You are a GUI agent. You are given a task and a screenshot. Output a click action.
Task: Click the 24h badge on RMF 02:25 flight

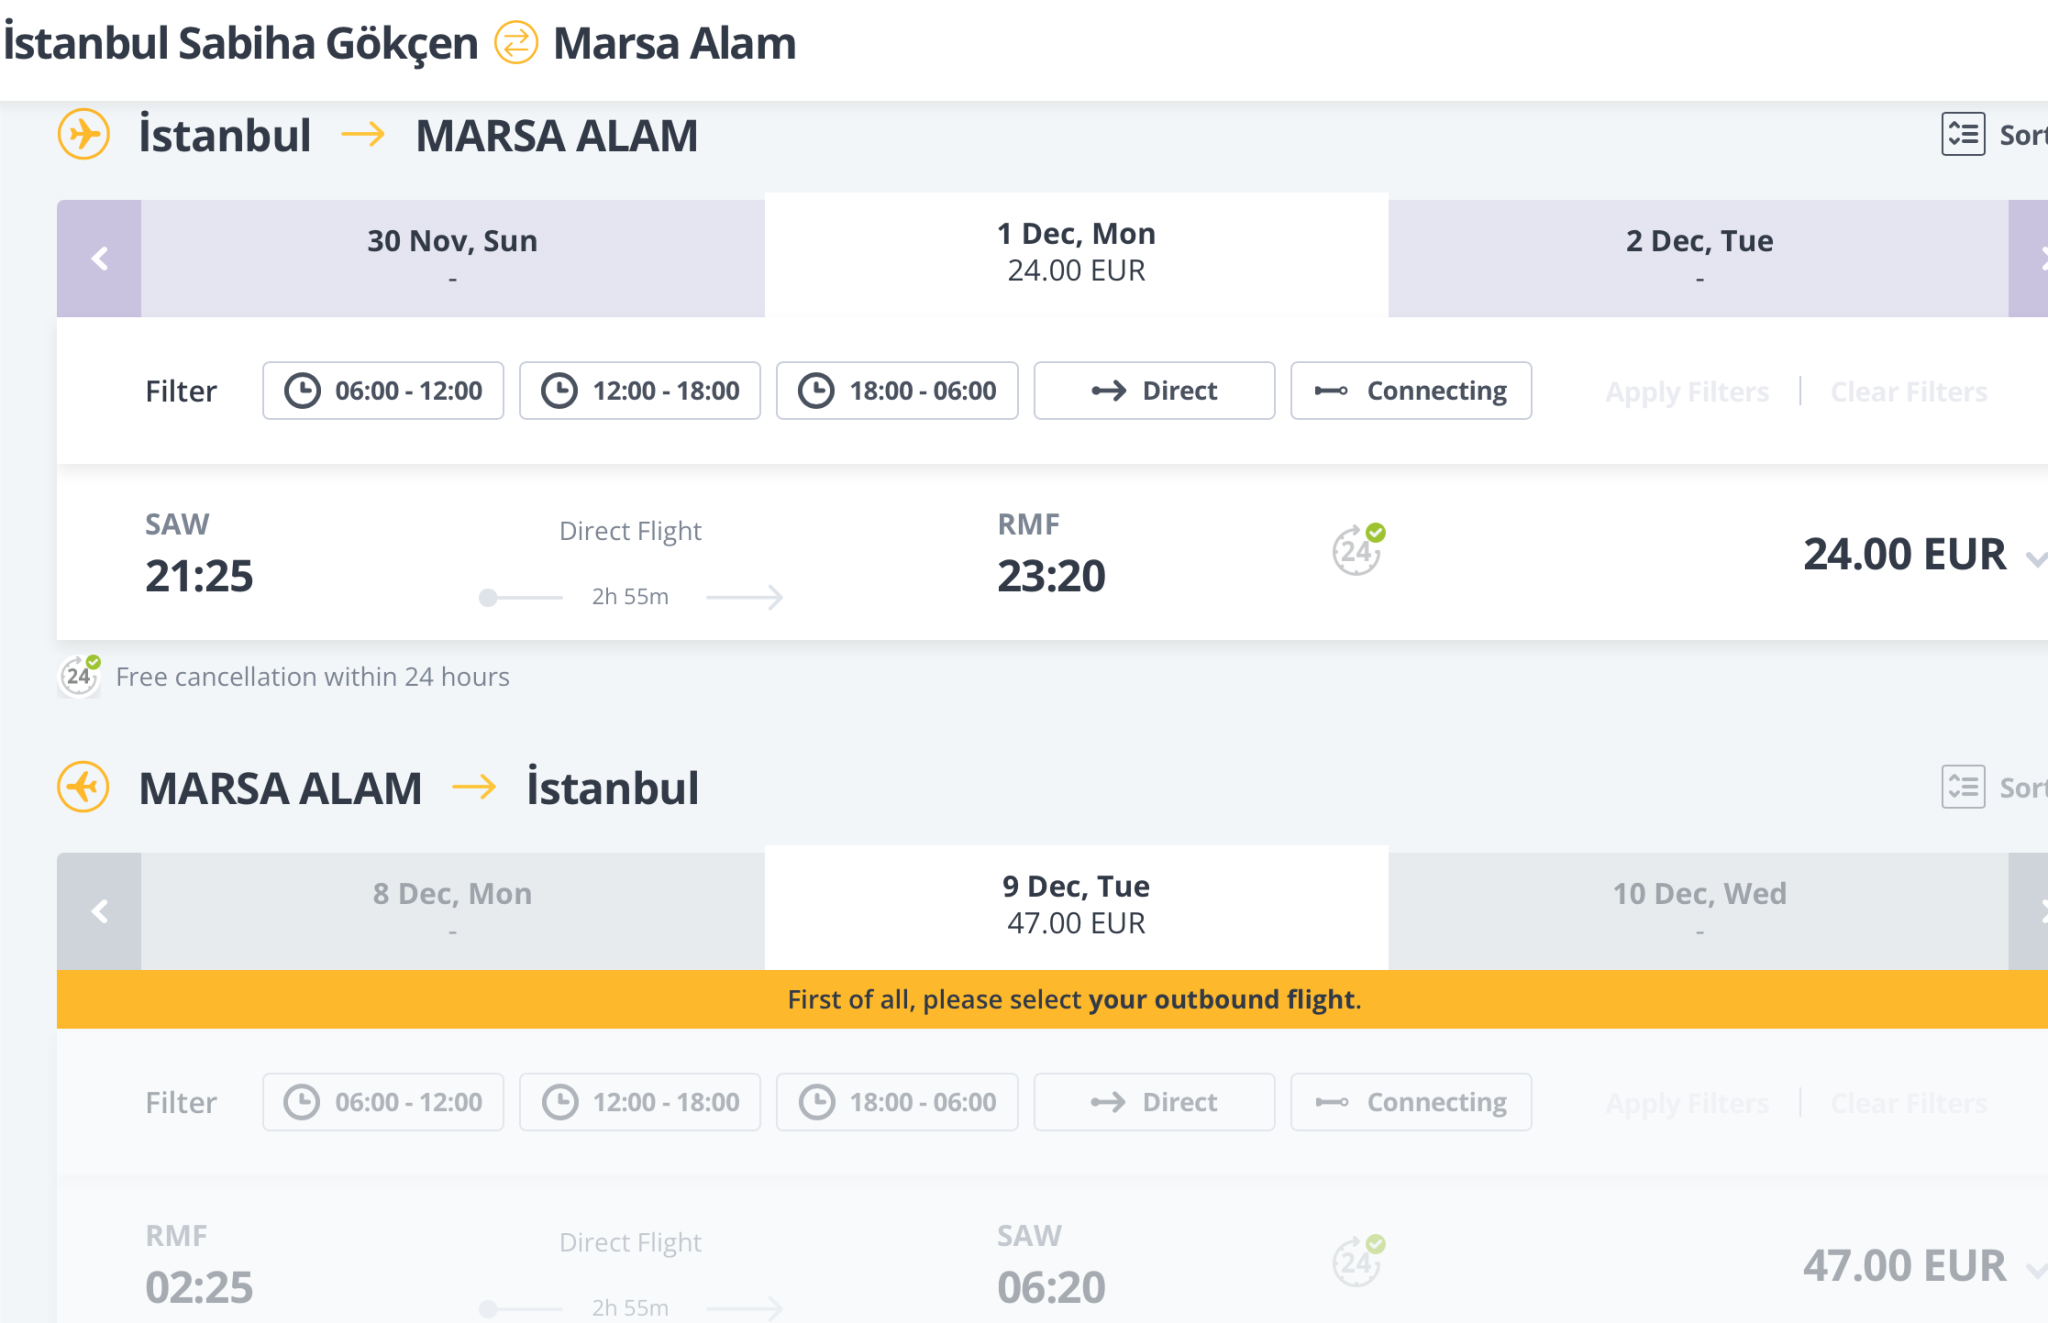click(1357, 1262)
